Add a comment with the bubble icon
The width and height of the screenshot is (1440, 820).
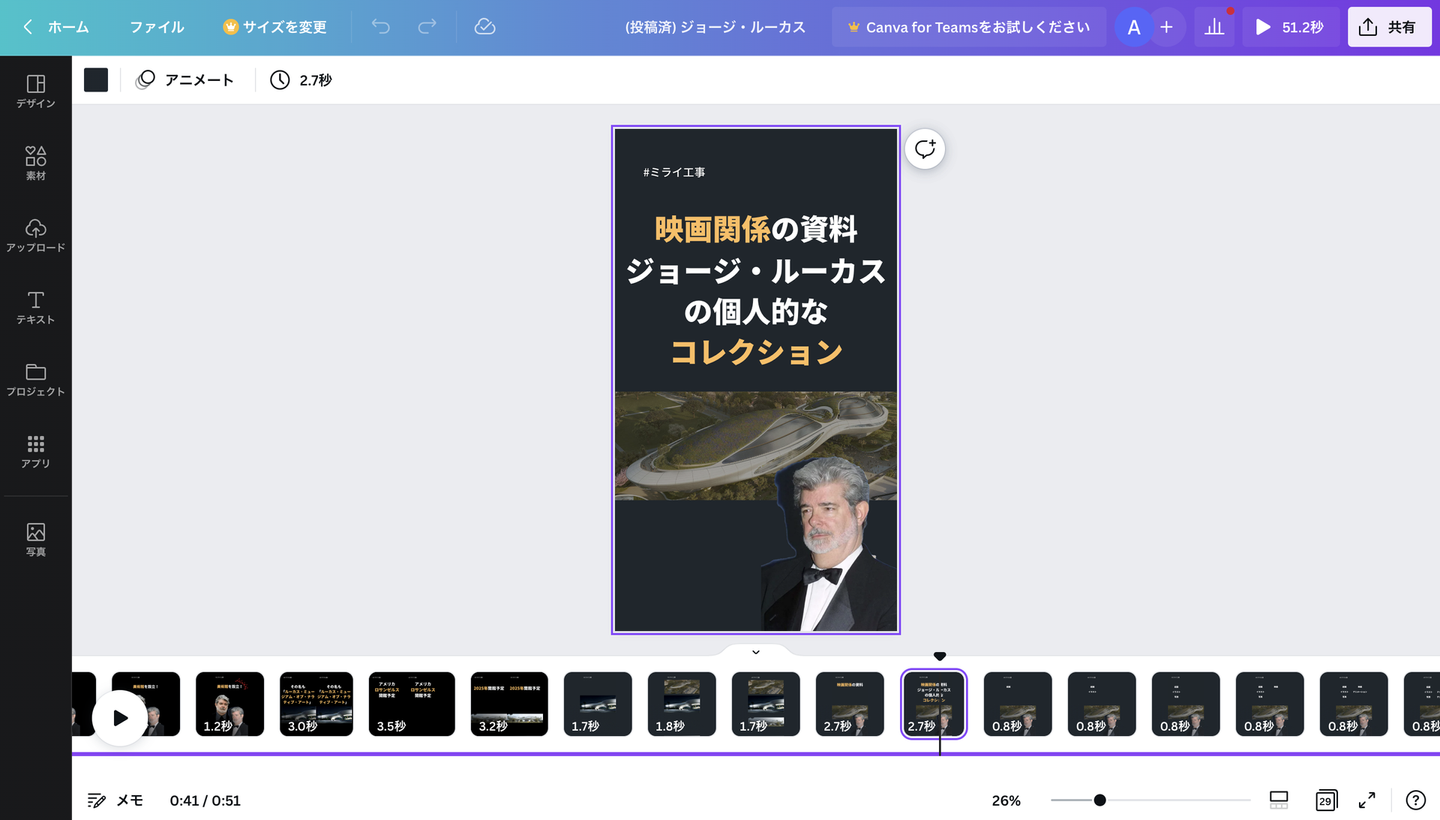925,149
